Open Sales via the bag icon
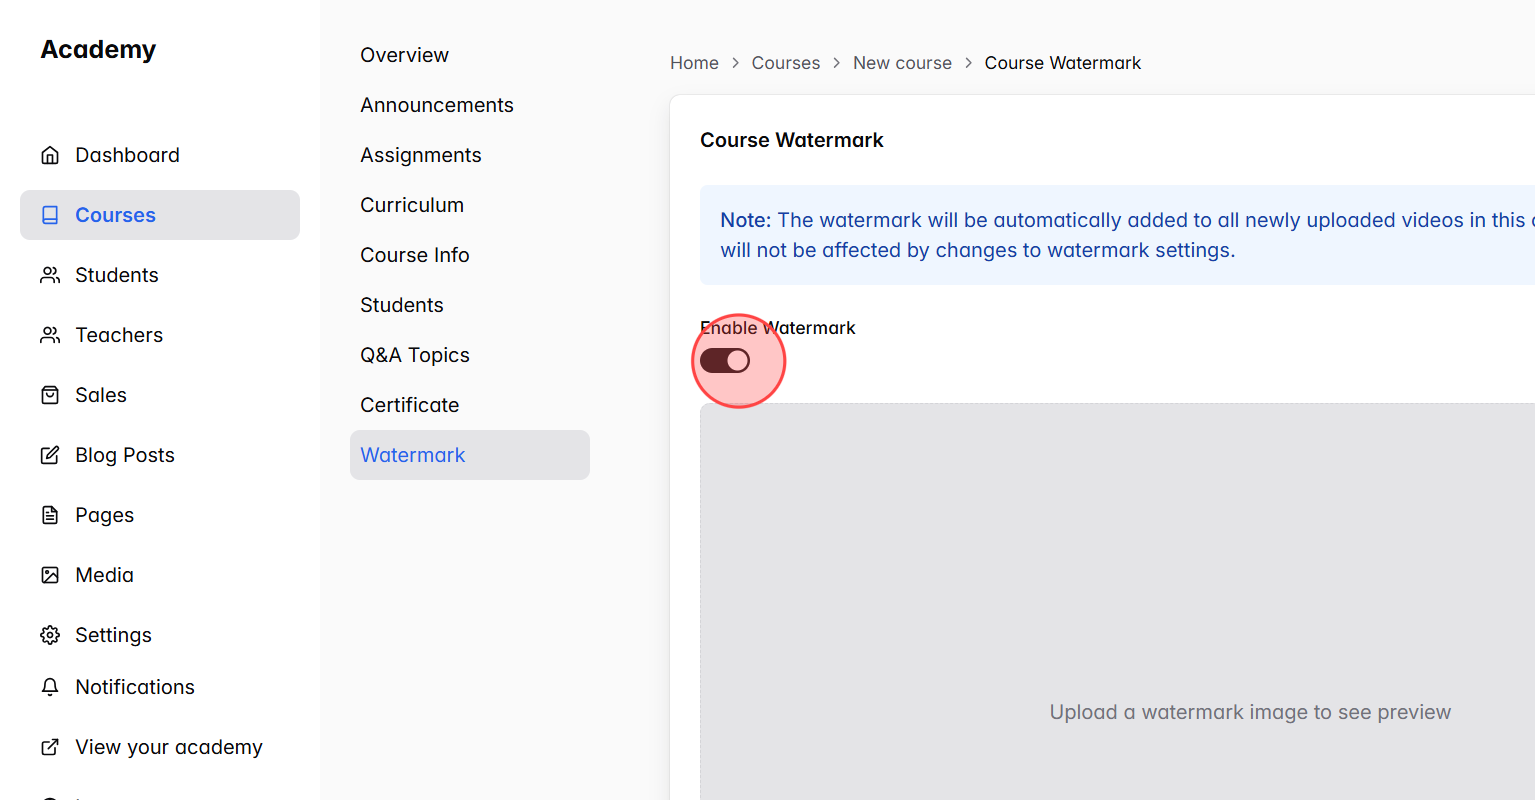 coord(50,395)
